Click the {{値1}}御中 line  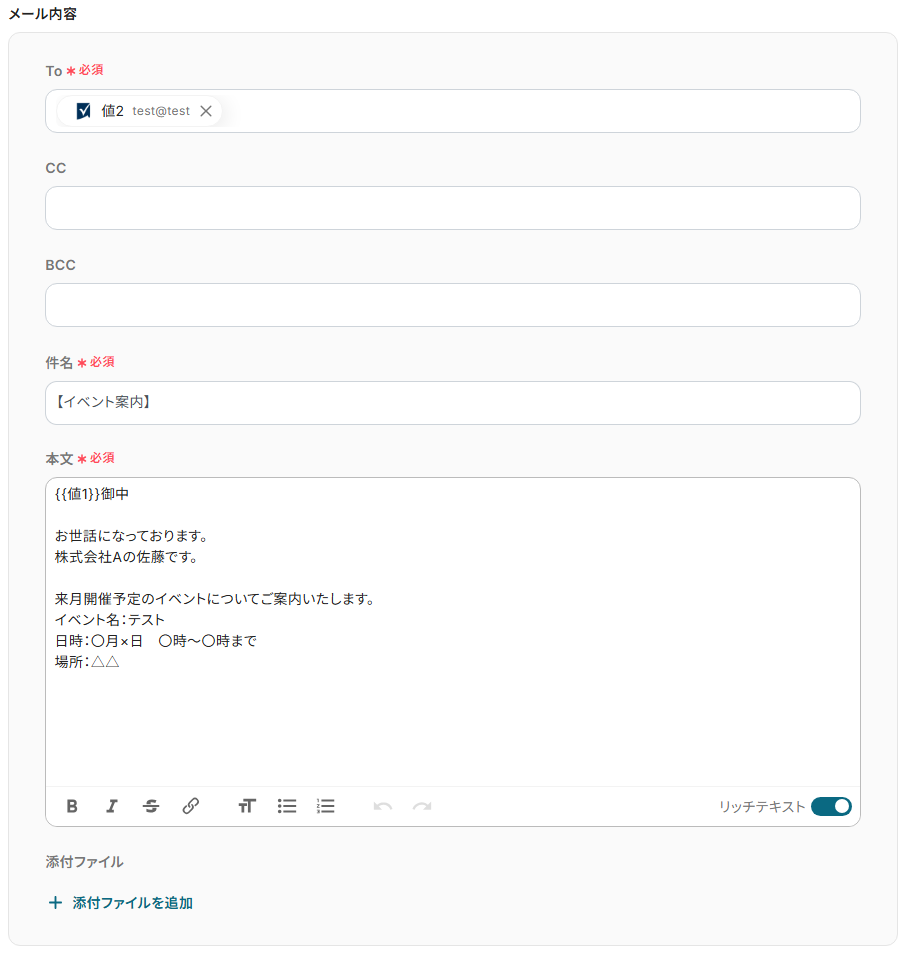(x=92, y=494)
